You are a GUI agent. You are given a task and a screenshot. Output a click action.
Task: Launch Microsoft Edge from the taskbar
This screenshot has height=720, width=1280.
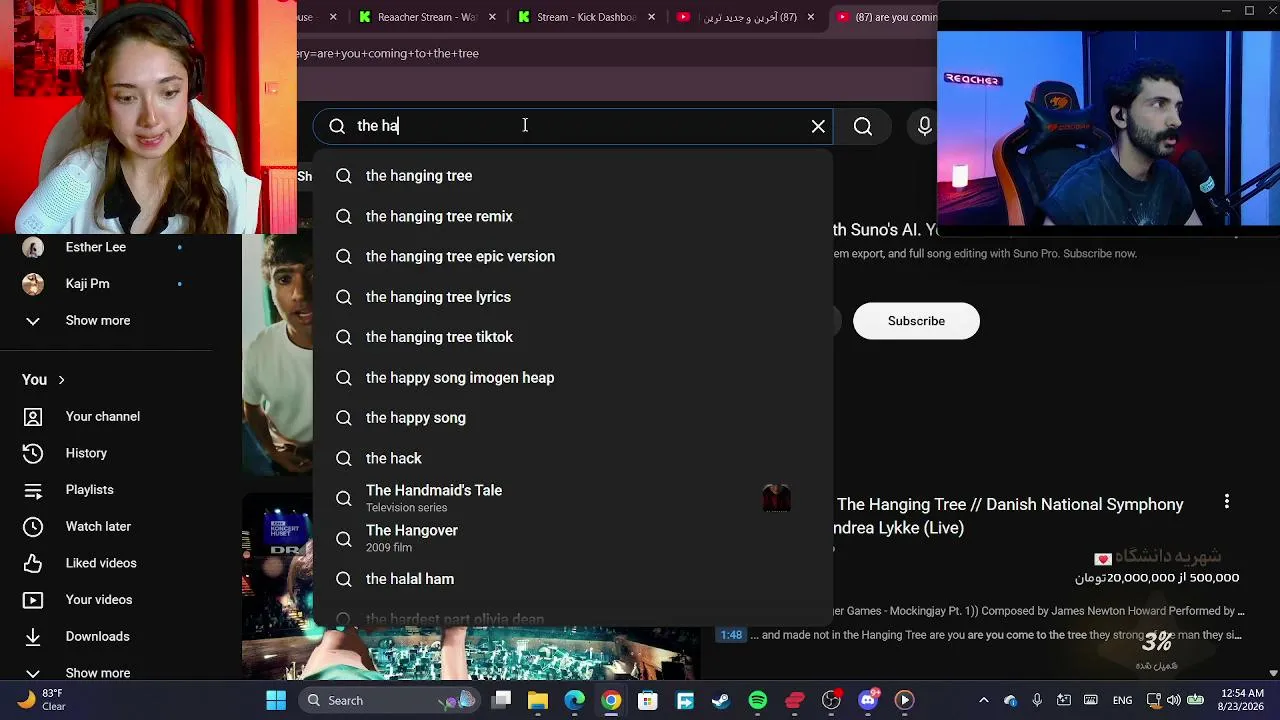pyautogui.click(x=575, y=700)
